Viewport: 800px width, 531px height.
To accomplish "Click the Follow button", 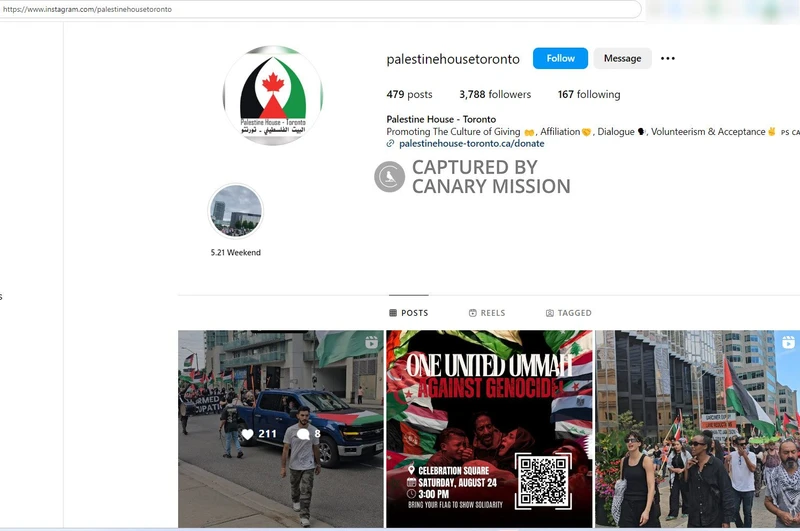I will (560, 58).
